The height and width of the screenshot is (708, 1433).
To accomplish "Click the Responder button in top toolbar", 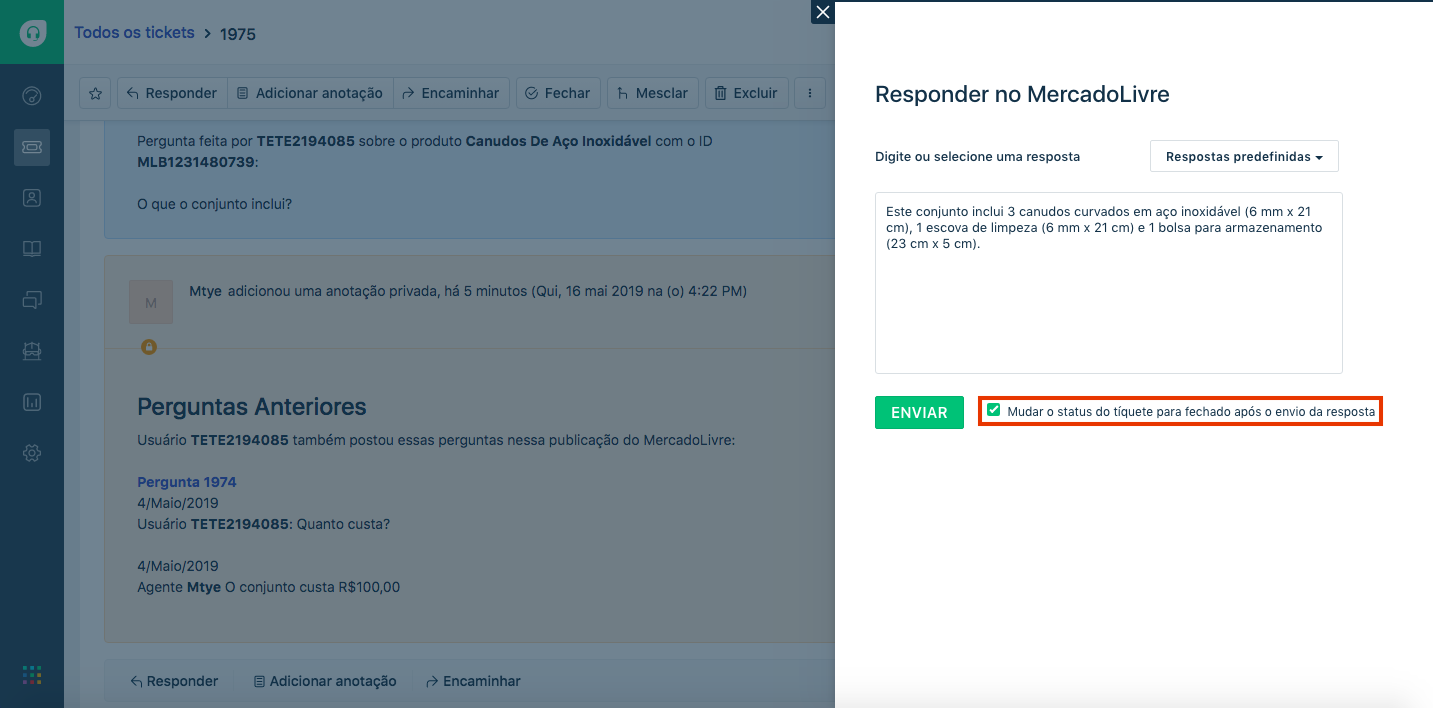I will pyautogui.click(x=172, y=93).
